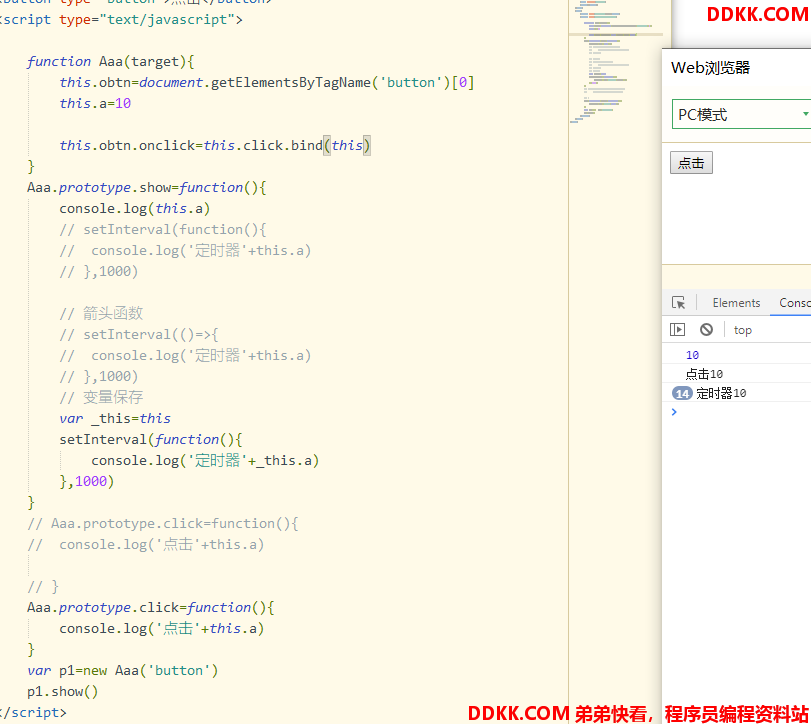811x724 pixels.
Task: Click the onclick bind(this) line
Action: [215, 145]
